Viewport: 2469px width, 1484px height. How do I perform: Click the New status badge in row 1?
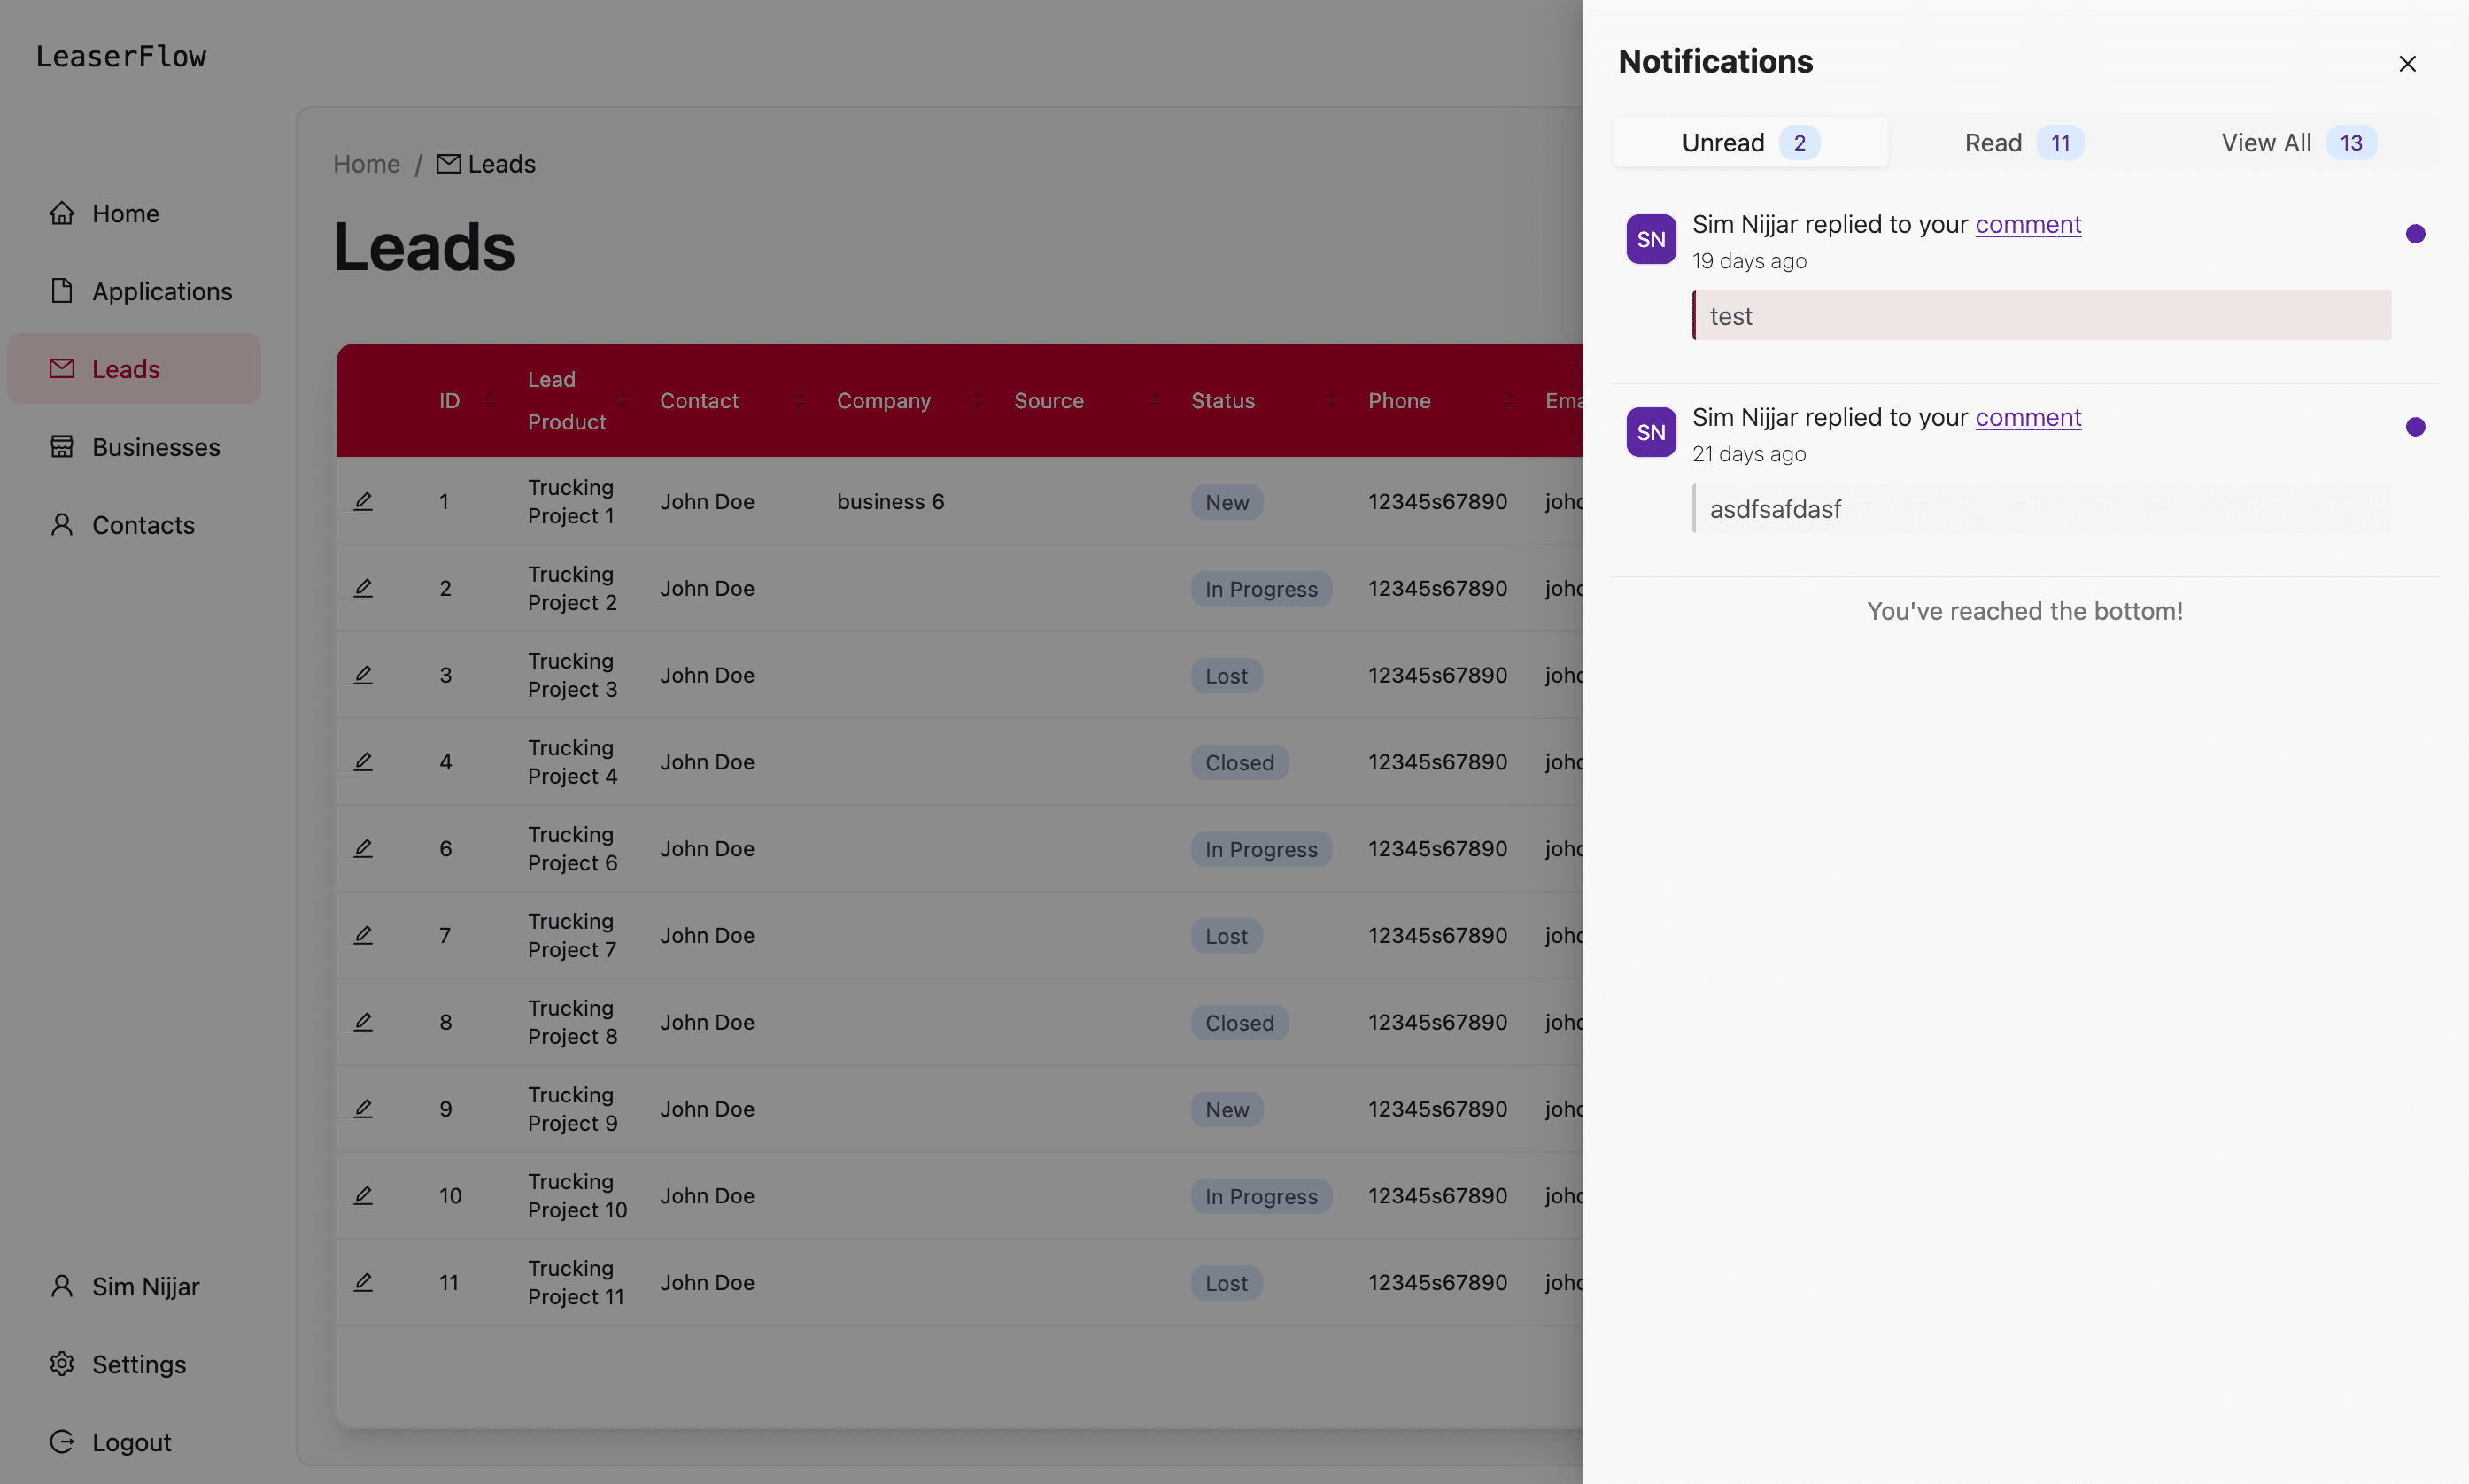coord(1226,502)
